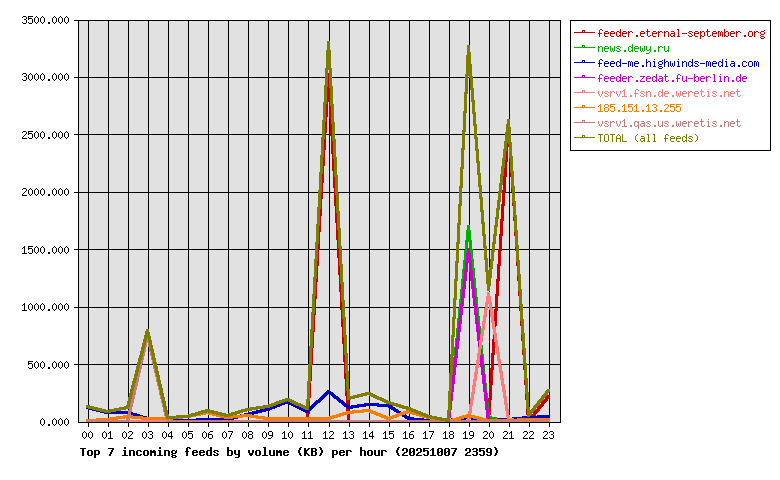Viewport: 780px width, 480px height.
Task: Click the feeder.zedat.fu-berlin.de legend entry
Action: pyautogui.click(x=661, y=78)
